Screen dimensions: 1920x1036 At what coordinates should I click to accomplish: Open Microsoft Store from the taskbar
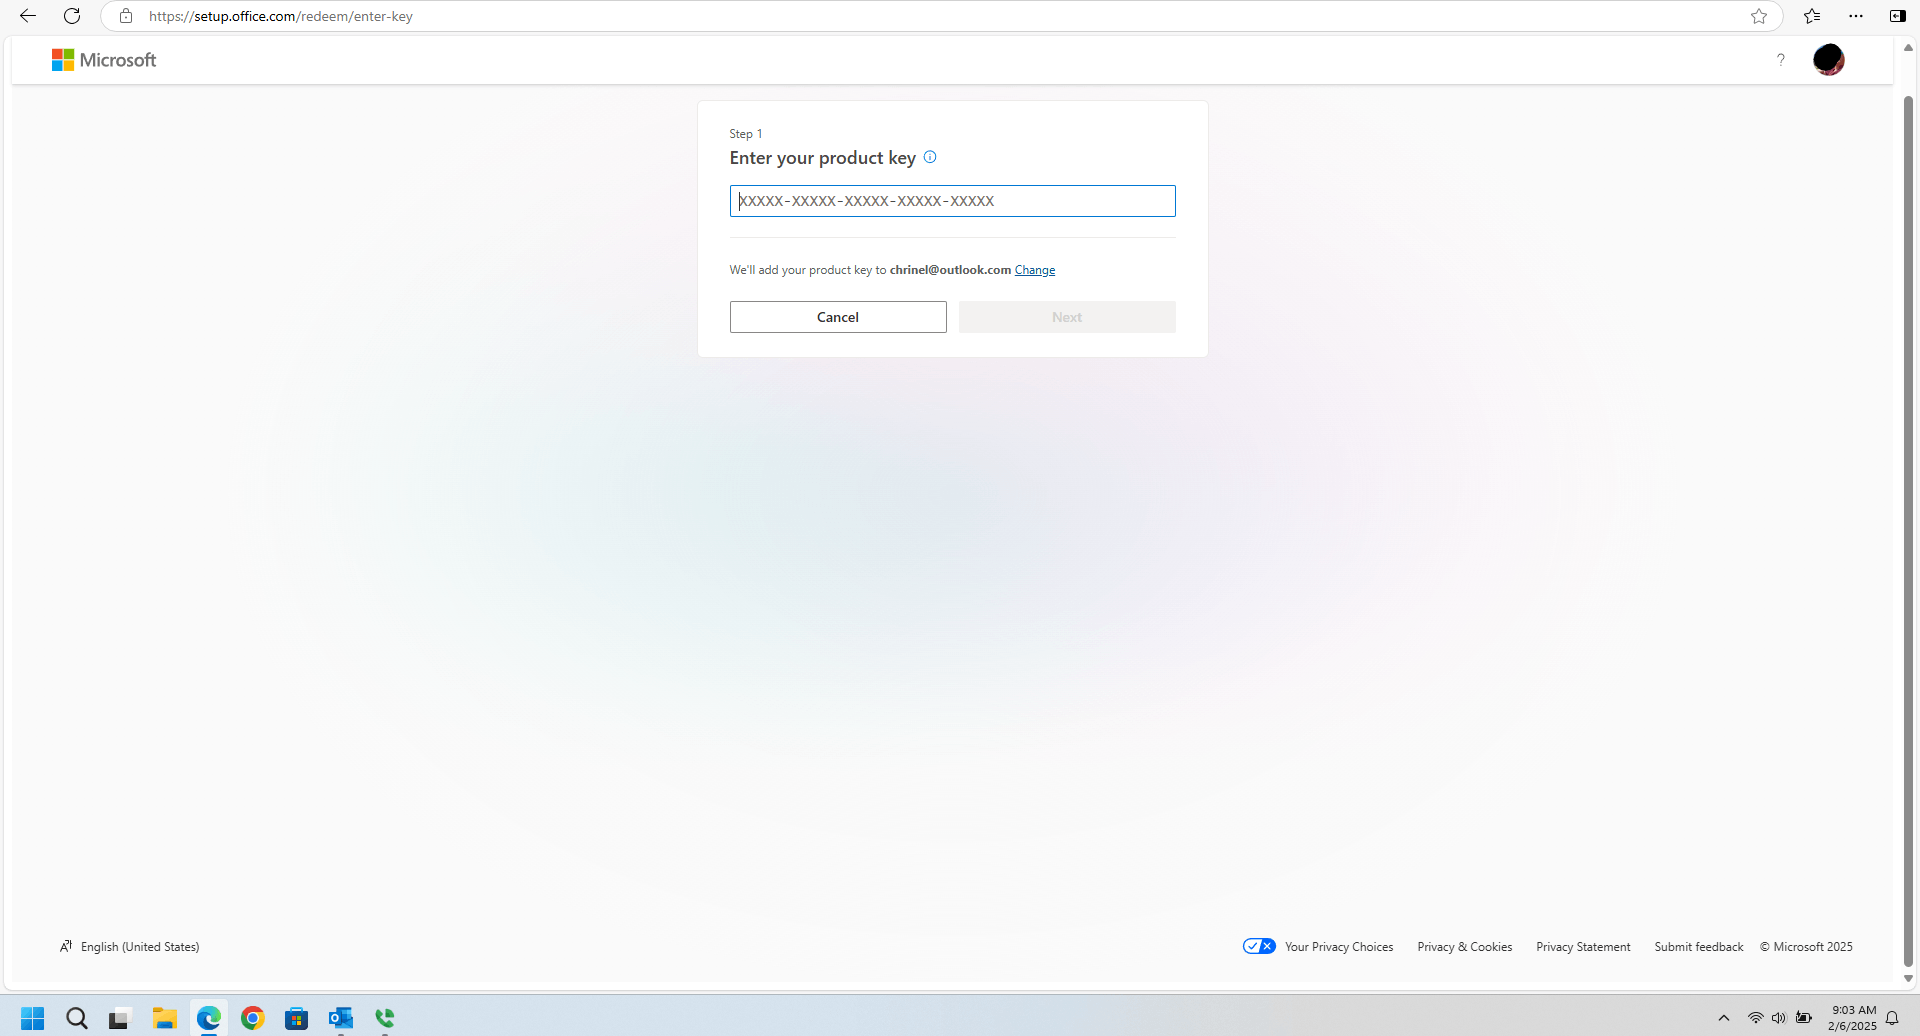click(x=297, y=1018)
